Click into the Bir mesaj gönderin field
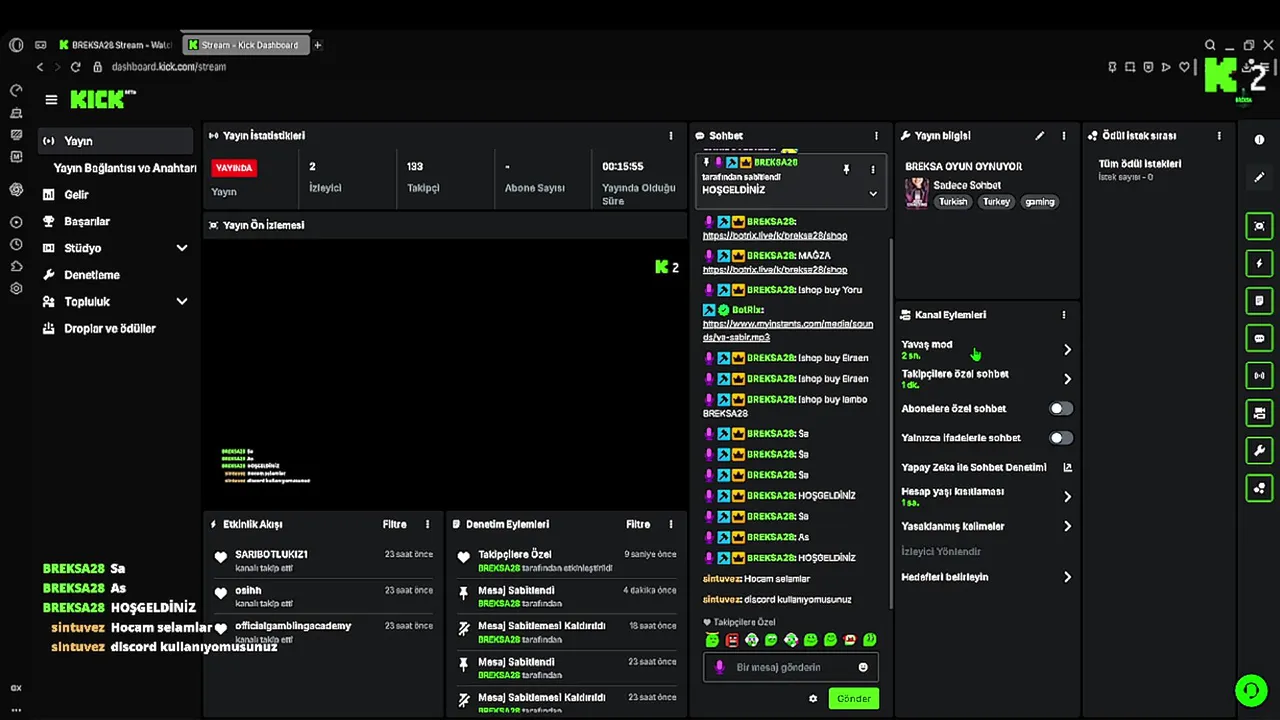Screen dimensions: 1280x720 click(x=791, y=667)
